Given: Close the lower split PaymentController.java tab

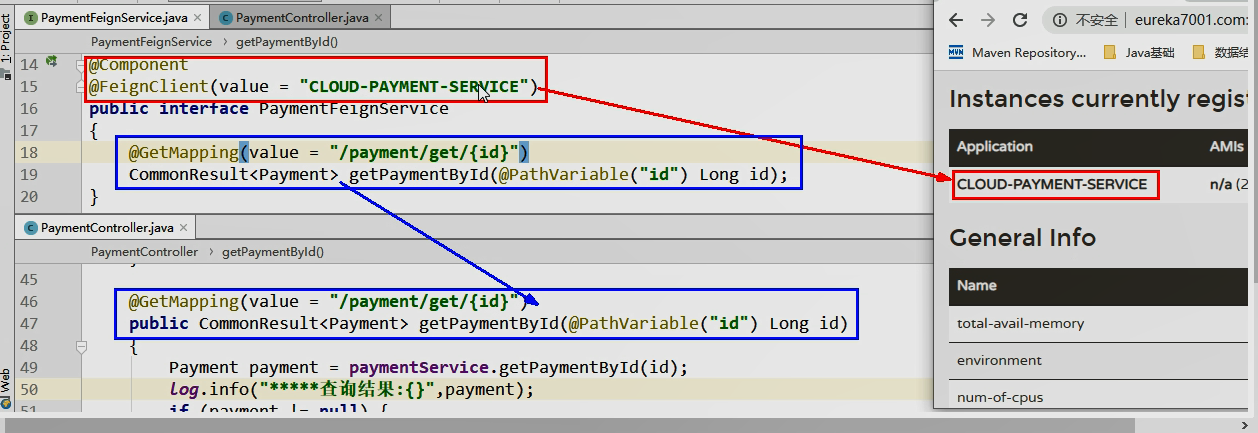Looking at the screenshot, I should (x=183, y=228).
